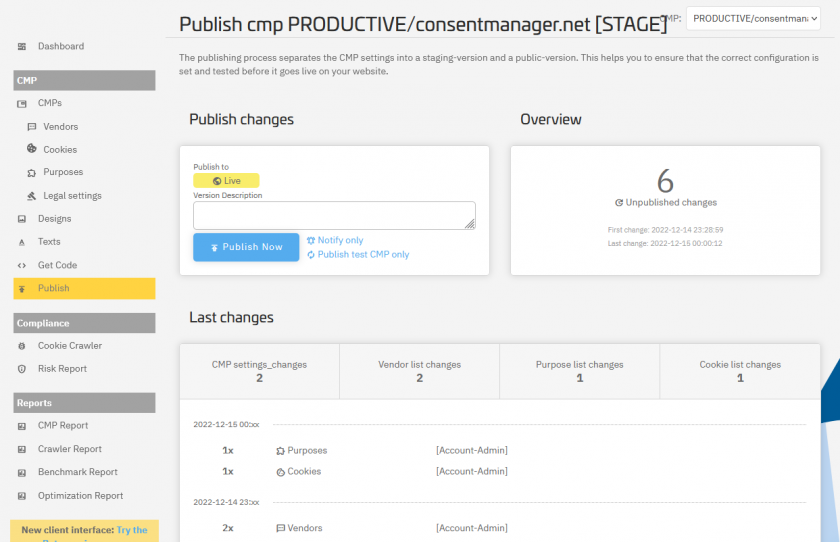Click the Legal settings gavel icon
The height and width of the screenshot is (542, 840).
coord(32,196)
